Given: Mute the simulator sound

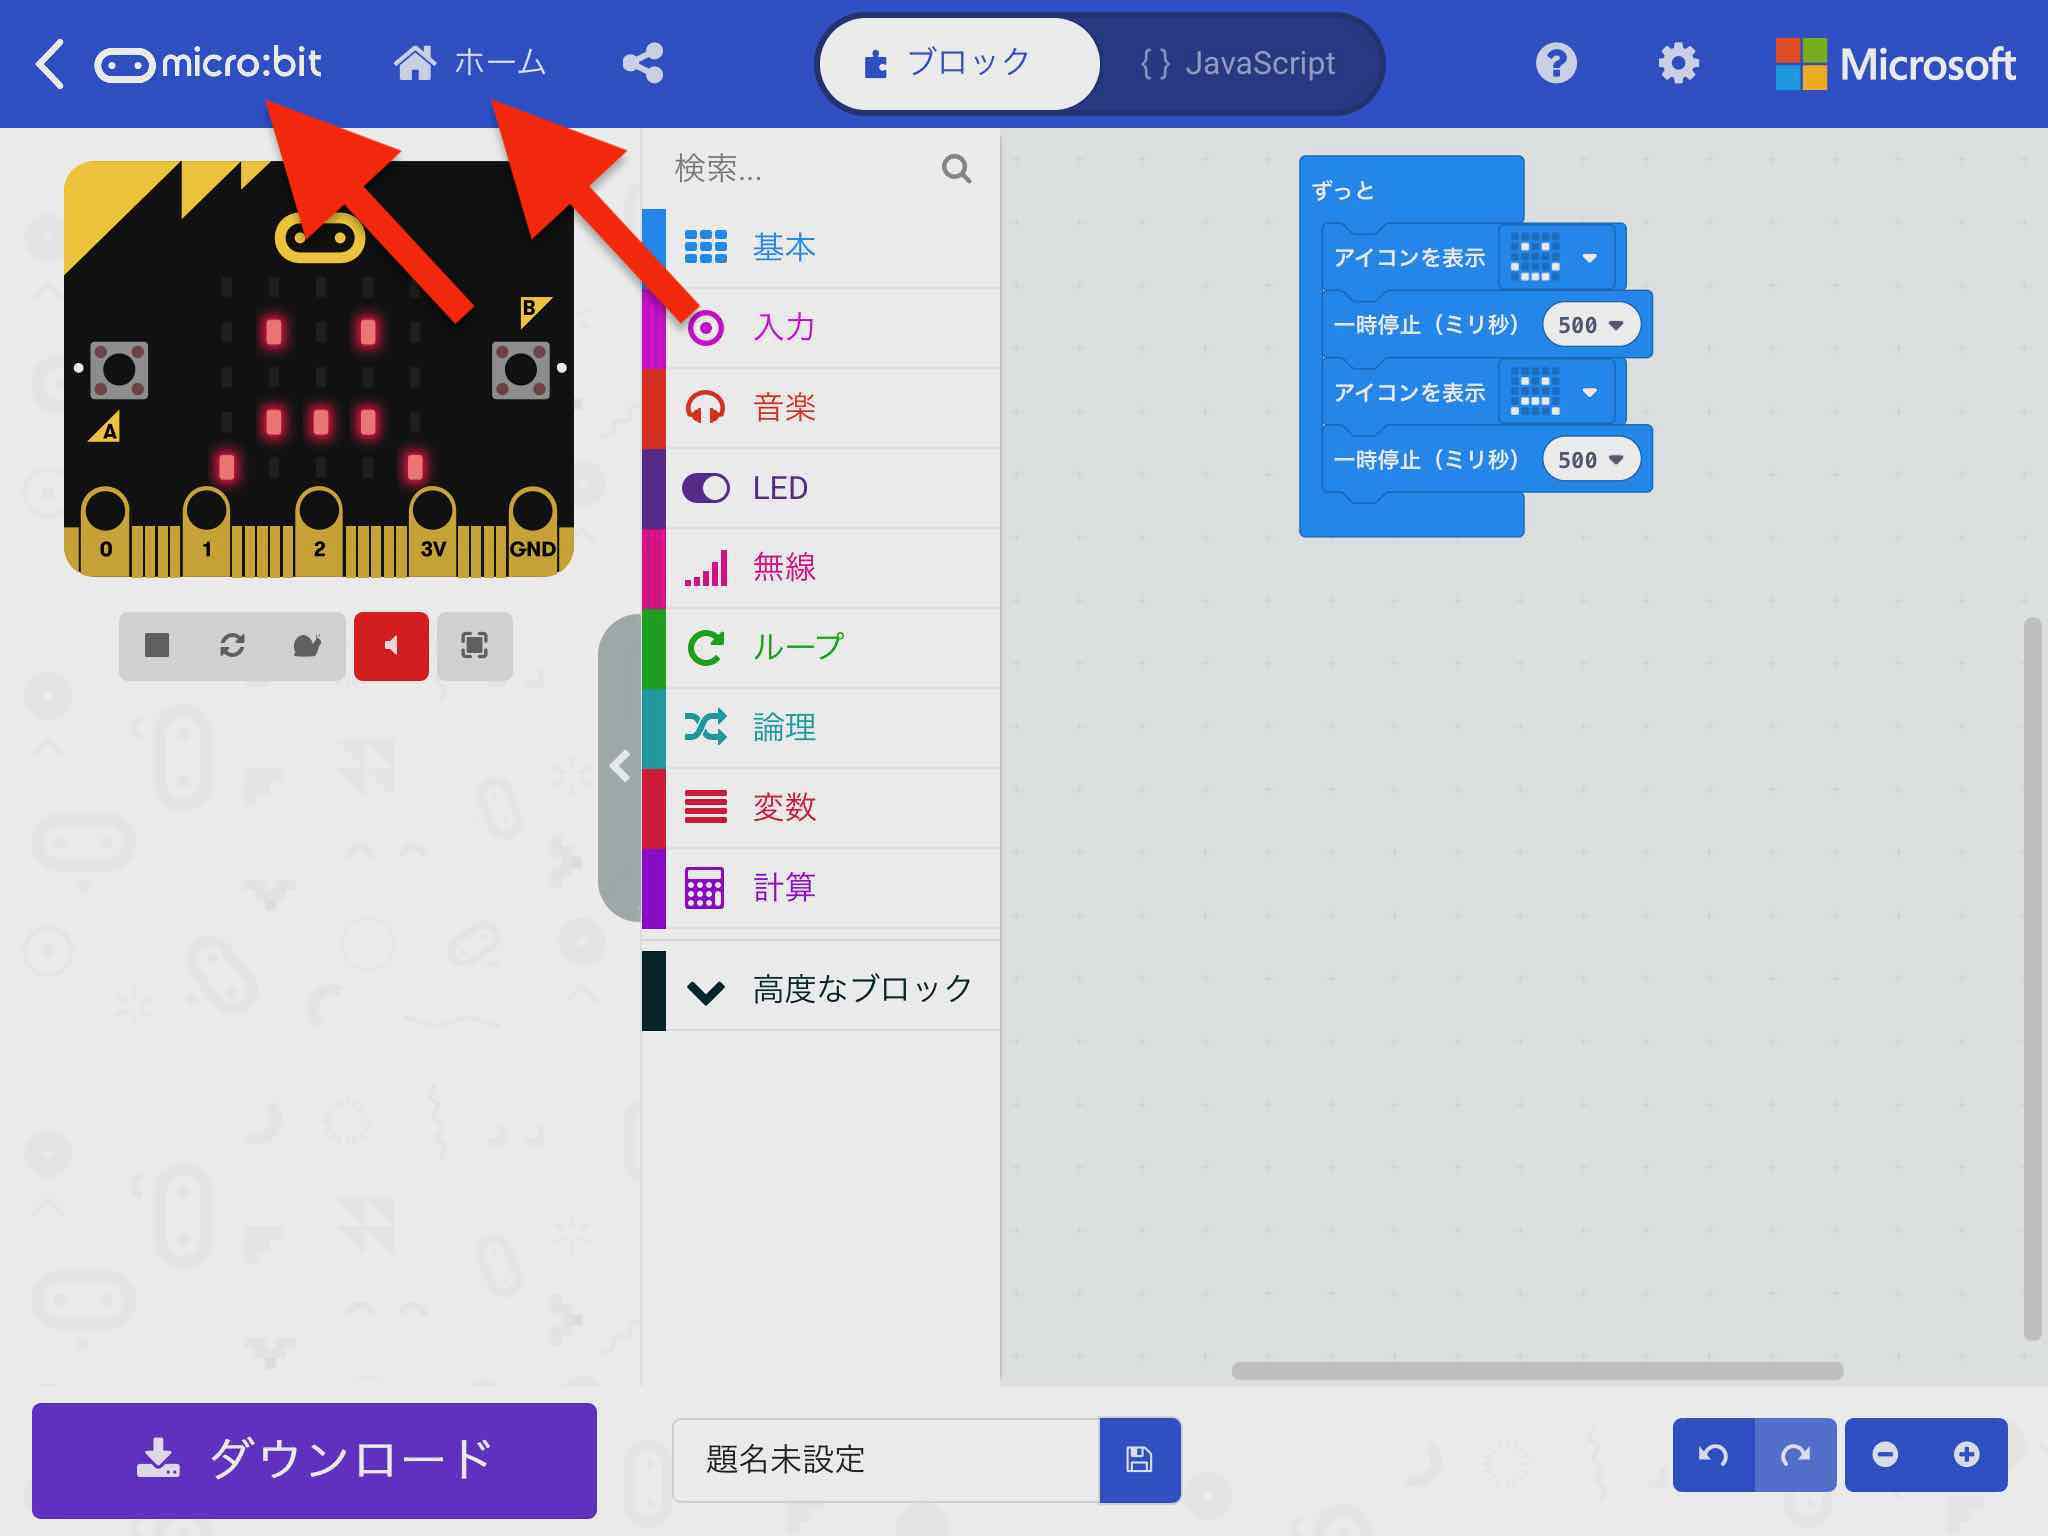Looking at the screenshot, I should coord(391,647).
